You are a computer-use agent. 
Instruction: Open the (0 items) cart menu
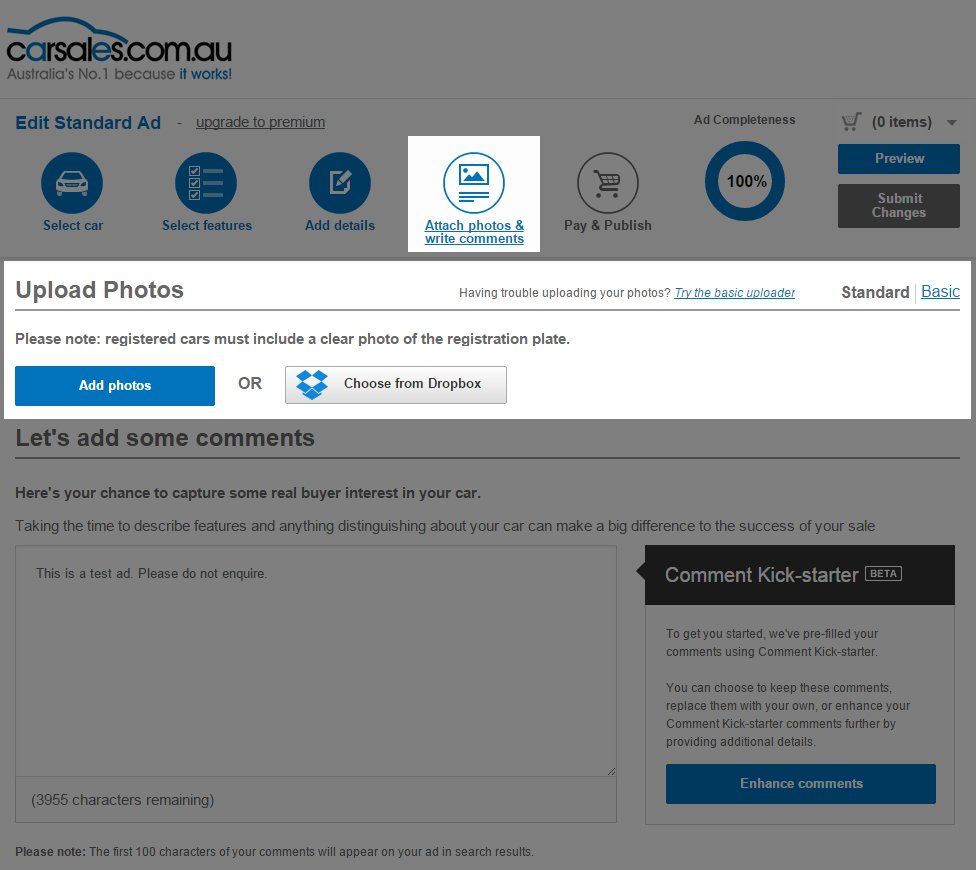pos(901,122)
